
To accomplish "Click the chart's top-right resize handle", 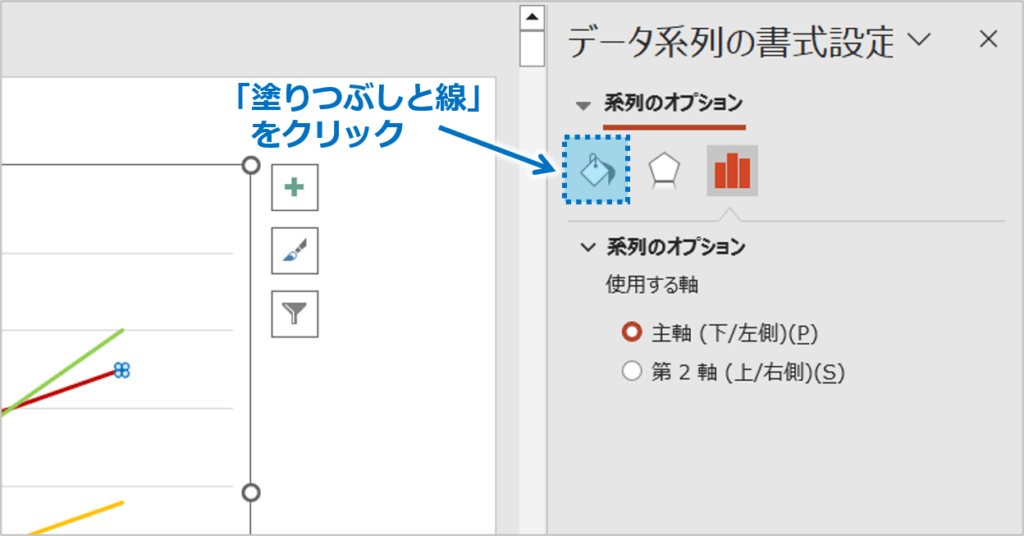I will click(251, 165).
